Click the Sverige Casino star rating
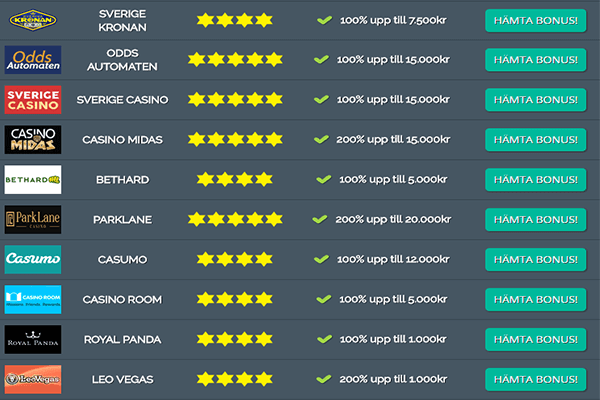The width and height of the screenshot is (600, 400). (x=235, y=100)
